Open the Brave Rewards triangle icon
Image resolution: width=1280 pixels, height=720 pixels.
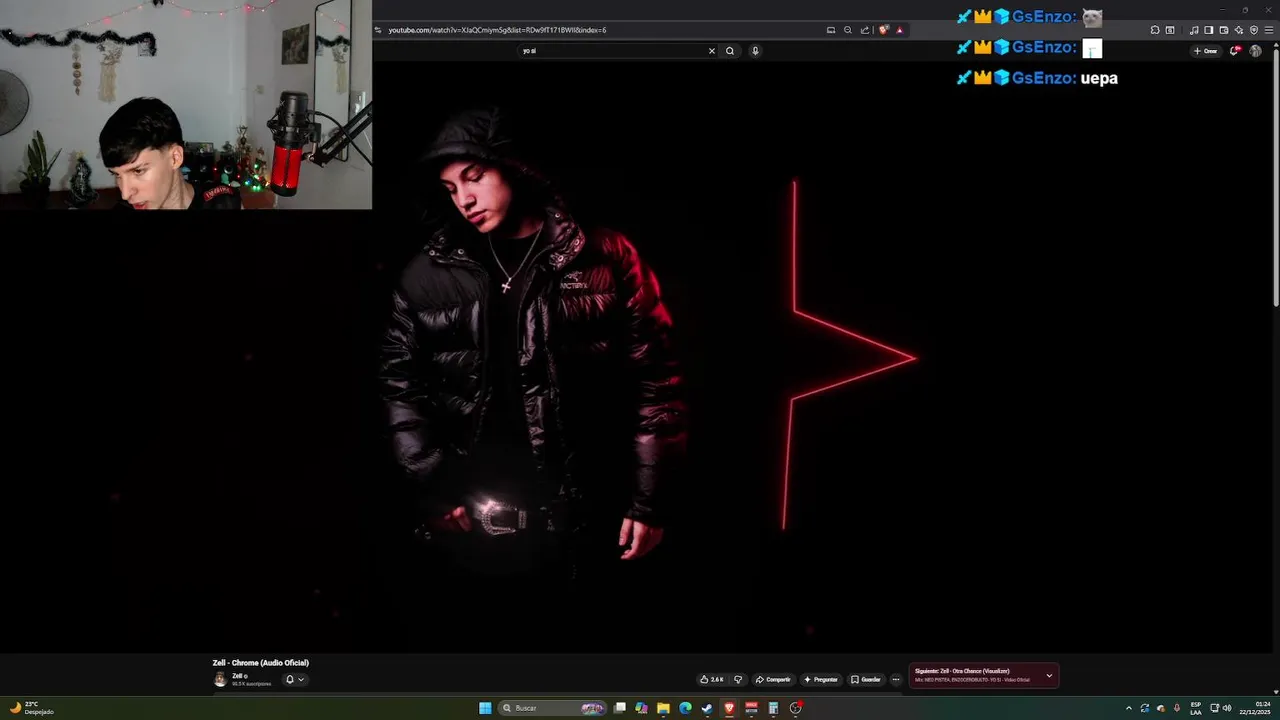[900, 30]
